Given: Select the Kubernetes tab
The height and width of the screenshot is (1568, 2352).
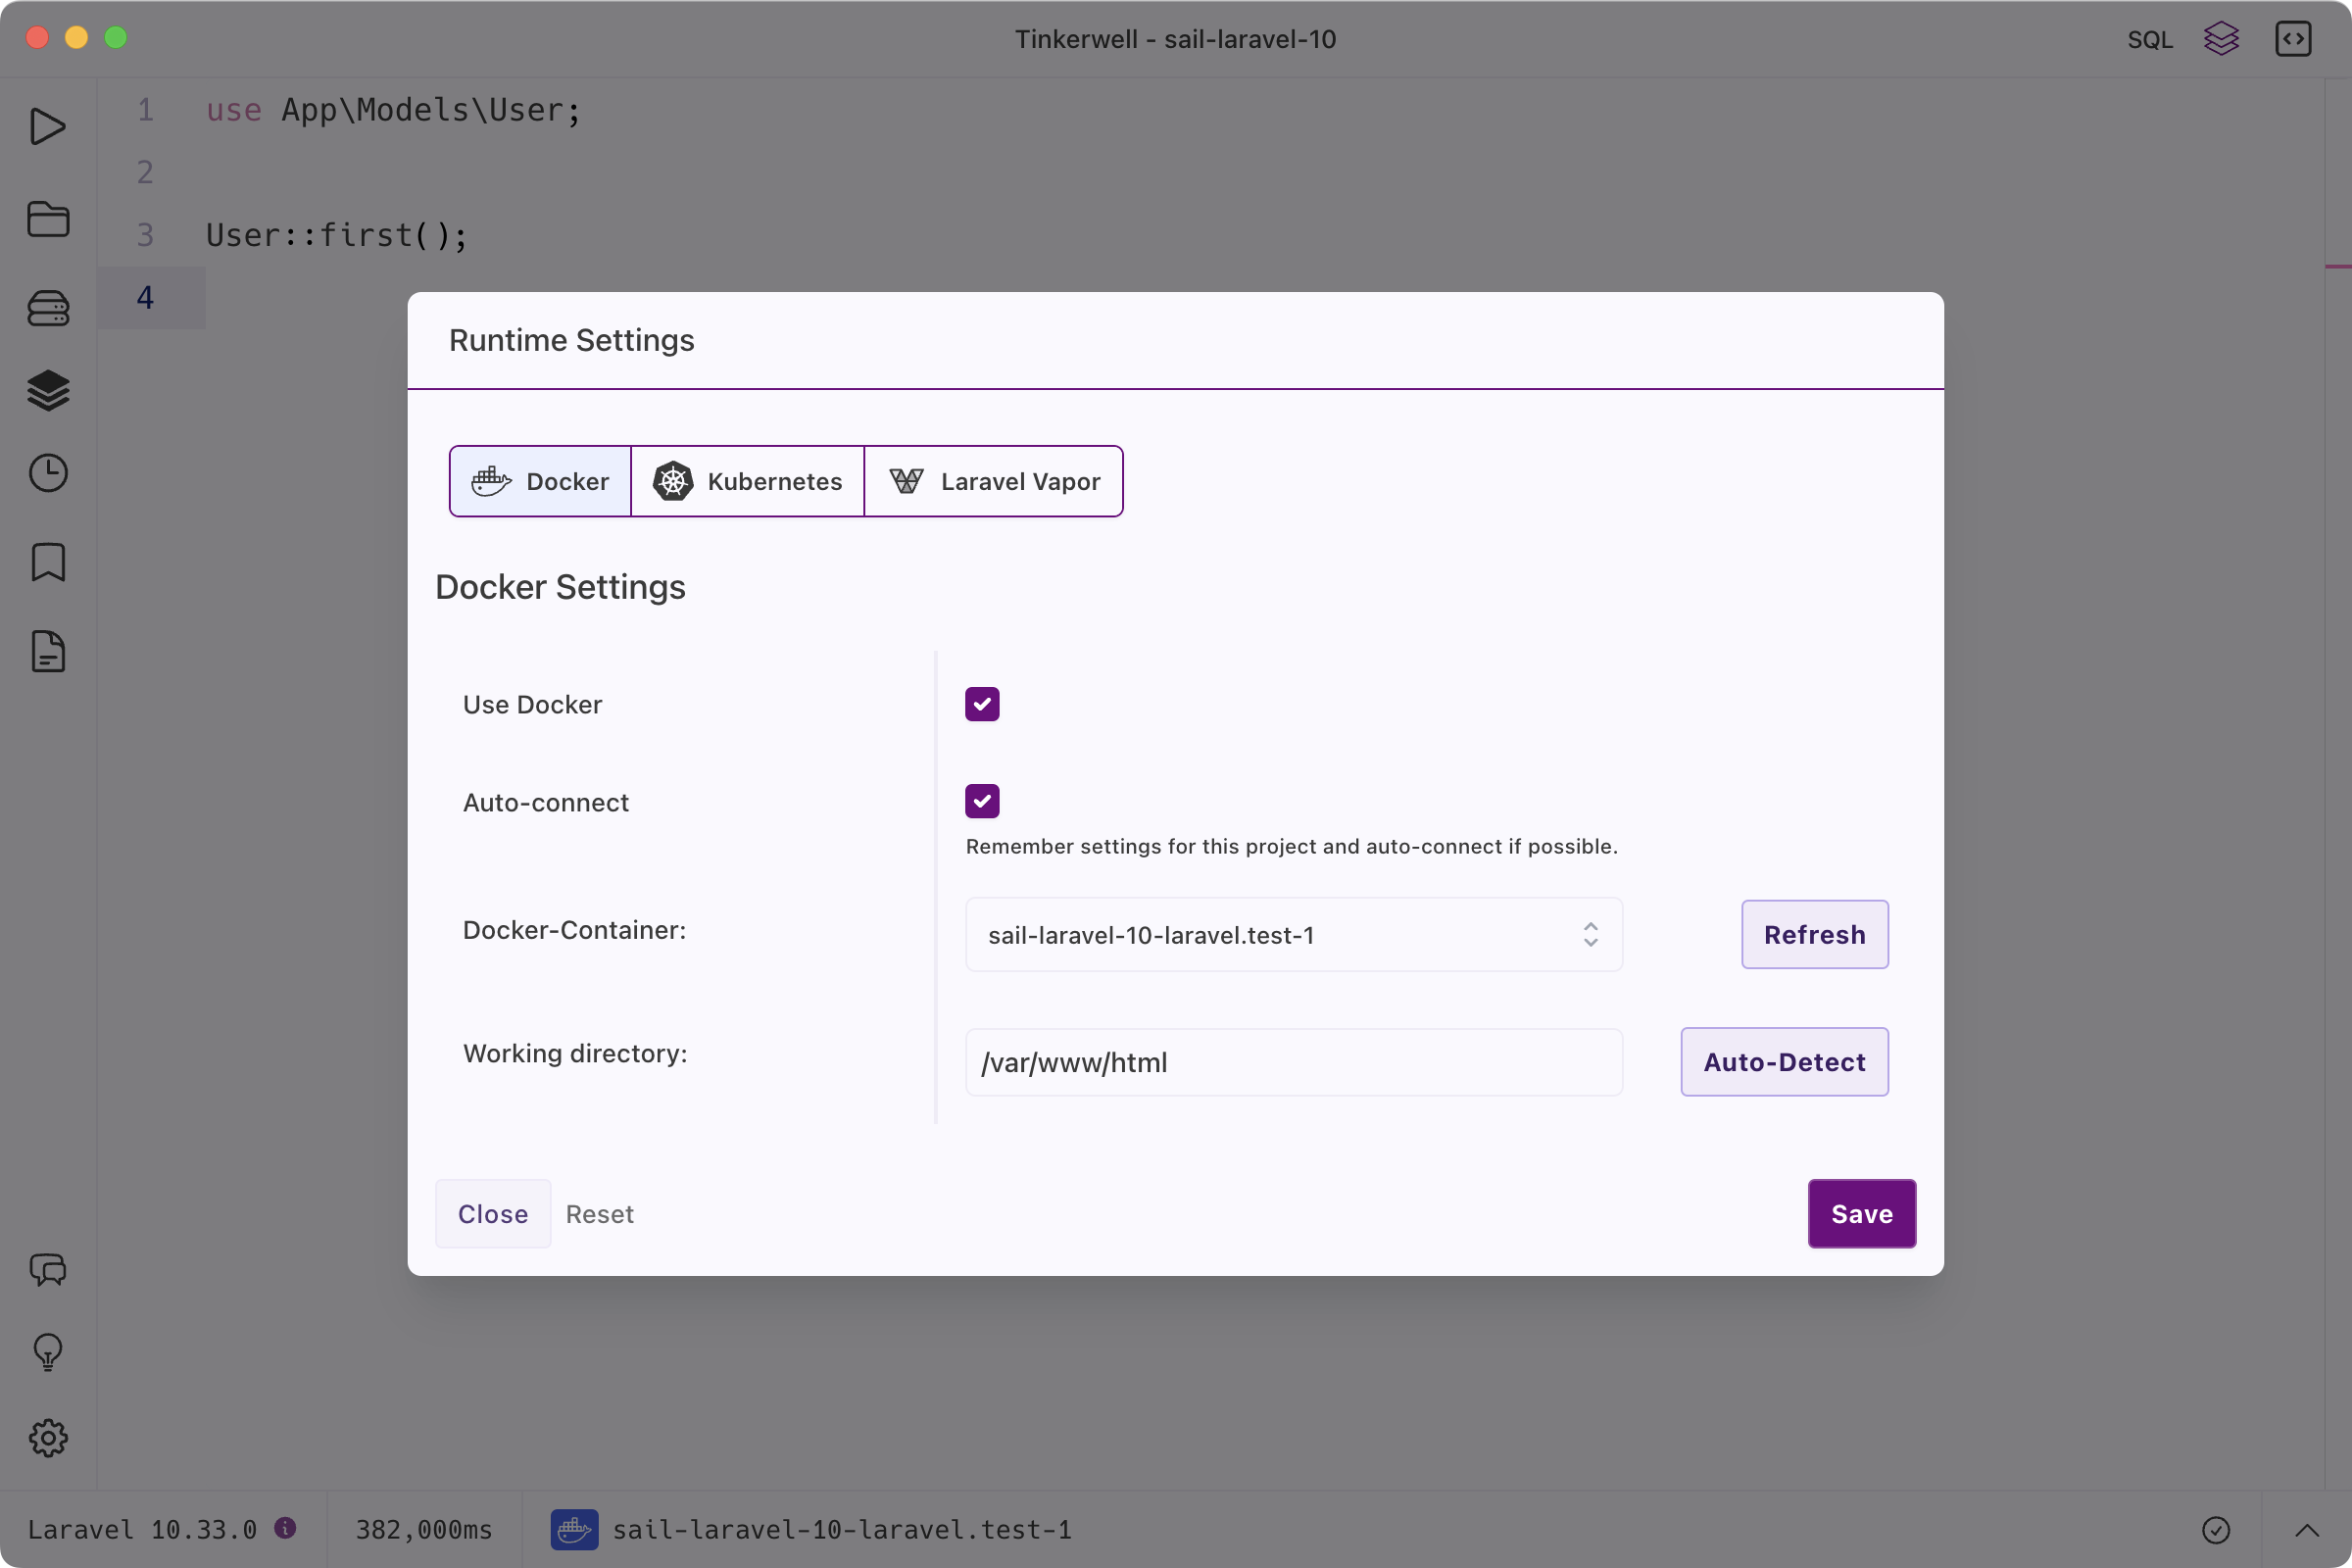Looking at the screenshot, I should [747, 481].
